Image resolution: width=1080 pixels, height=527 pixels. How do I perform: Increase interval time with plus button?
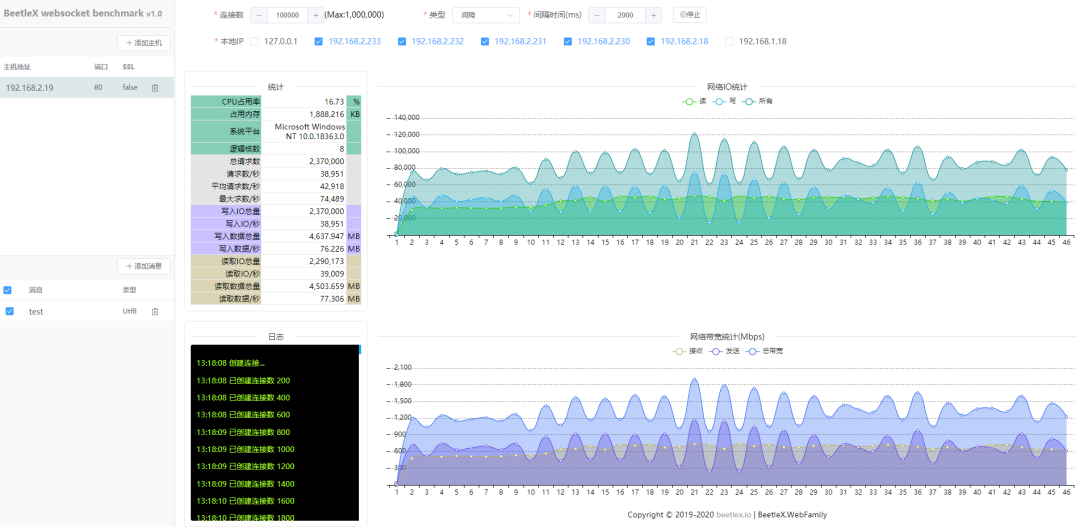[654, 15]
